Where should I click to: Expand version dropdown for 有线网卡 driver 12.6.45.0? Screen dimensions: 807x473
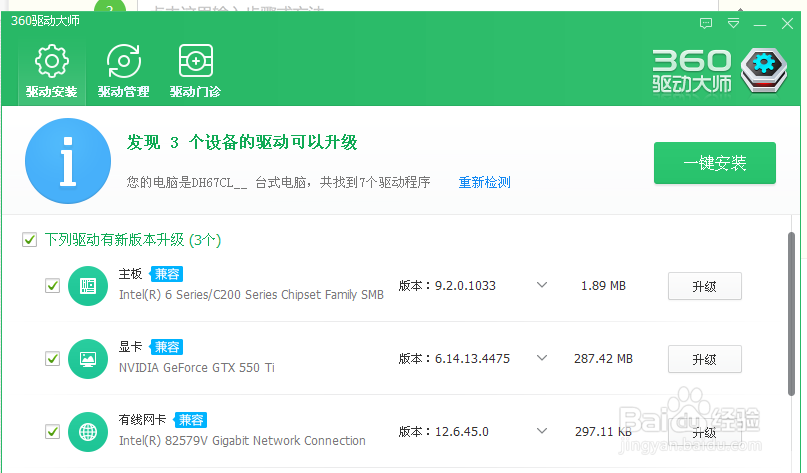tap(542, 431)
